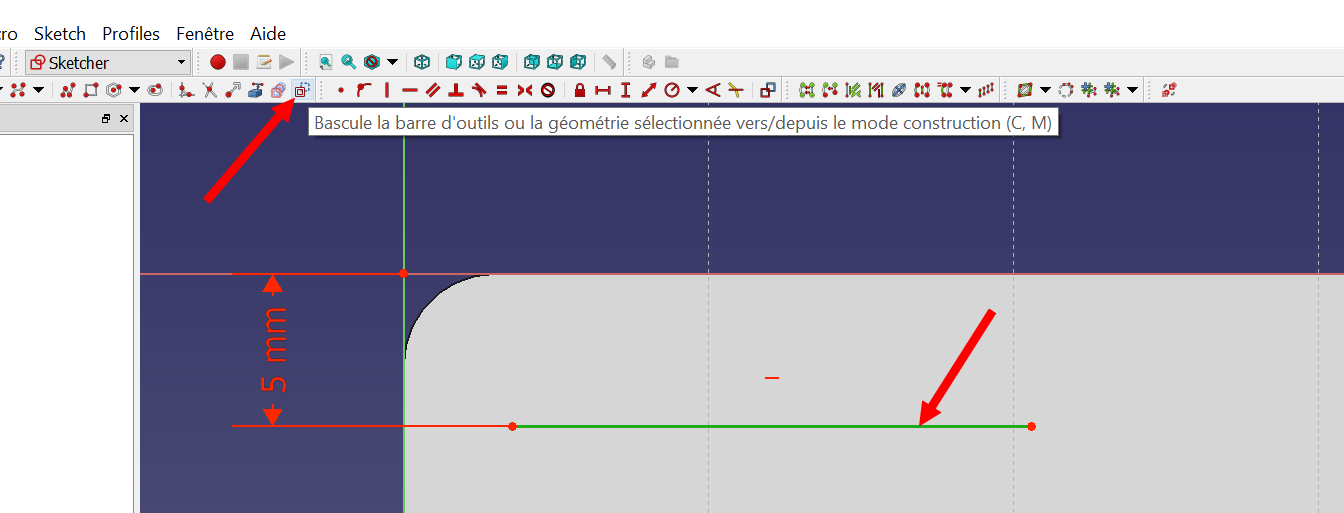Image resolution: width=1344 pixels, height=513 pixels.
Task: Select the trim edge tool
Action: click(209, 90)
